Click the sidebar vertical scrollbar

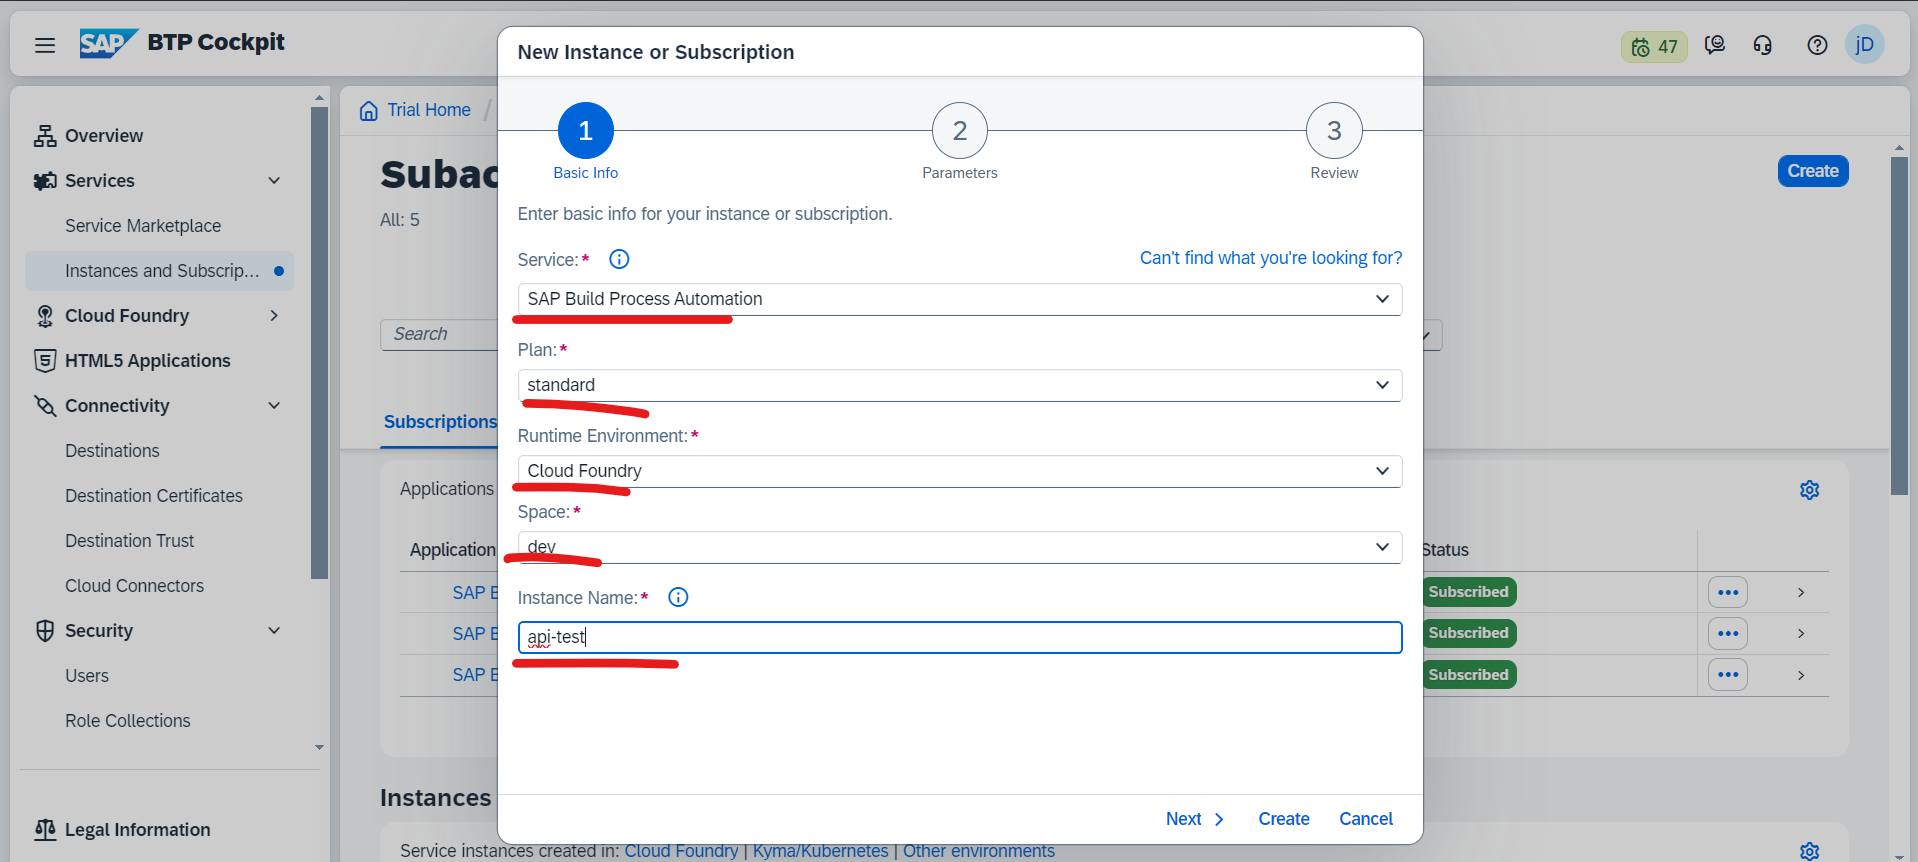[x=319, y=343]
